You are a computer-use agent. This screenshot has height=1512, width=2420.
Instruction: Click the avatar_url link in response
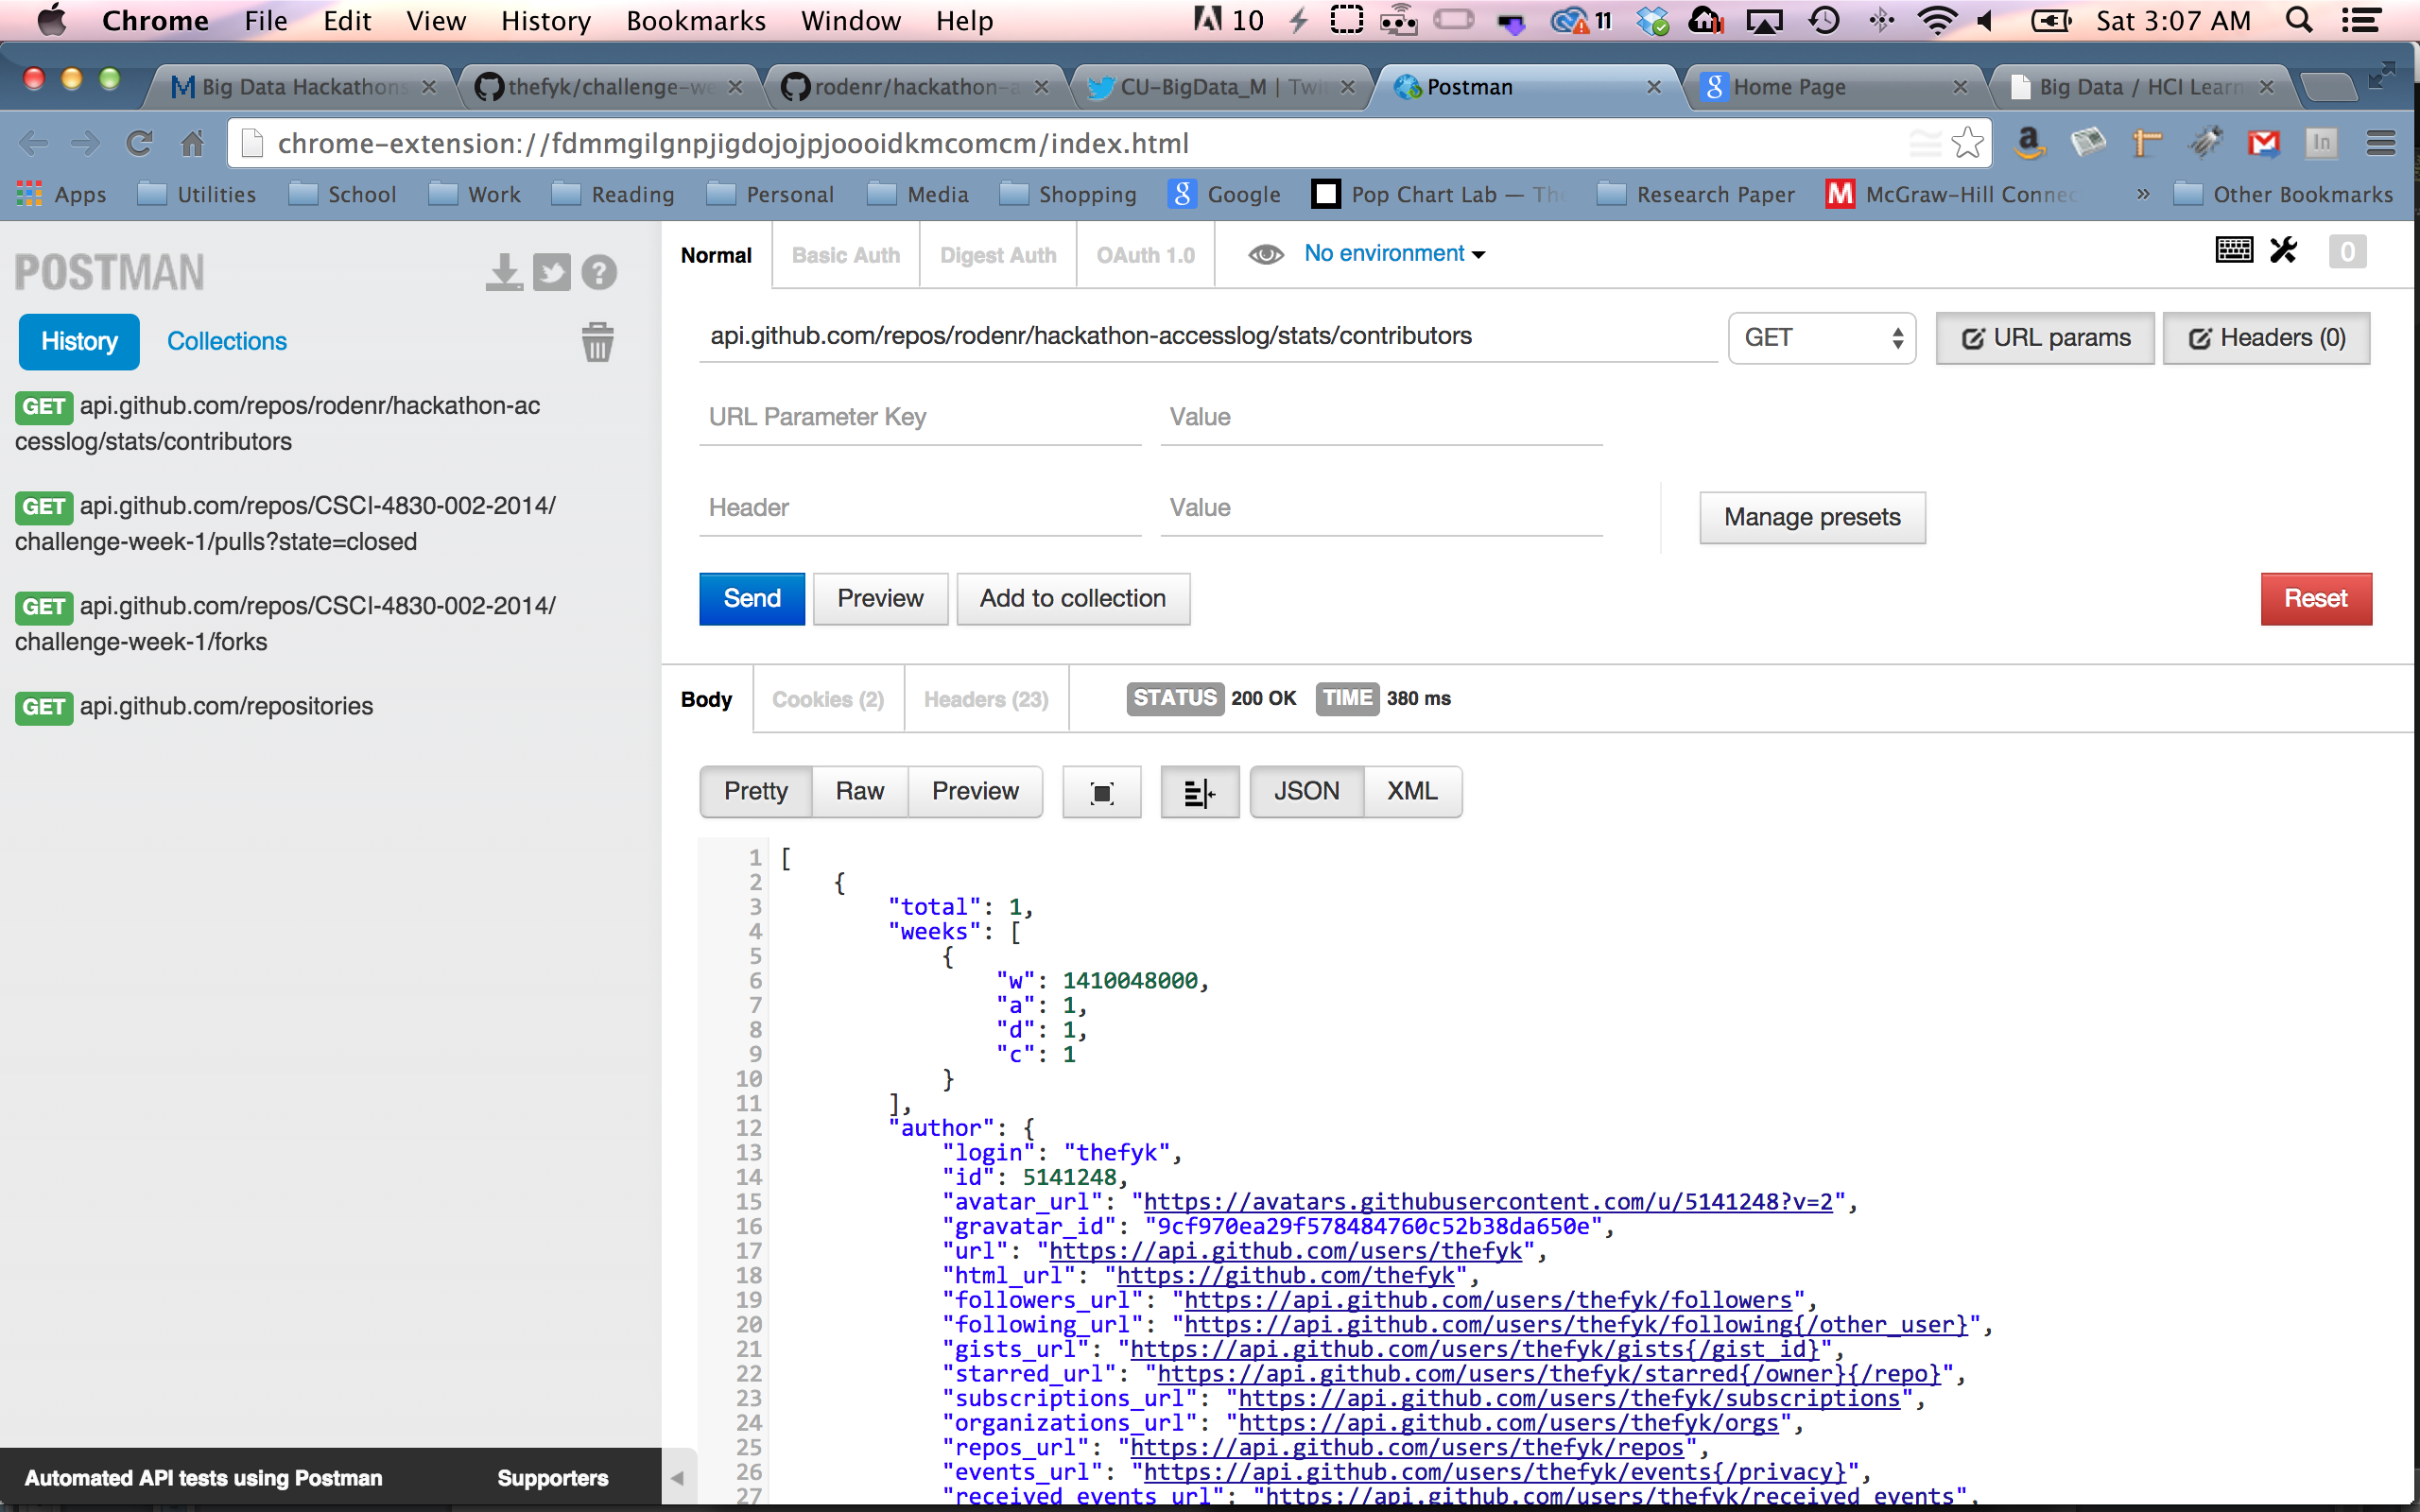pos(1487,1201)
